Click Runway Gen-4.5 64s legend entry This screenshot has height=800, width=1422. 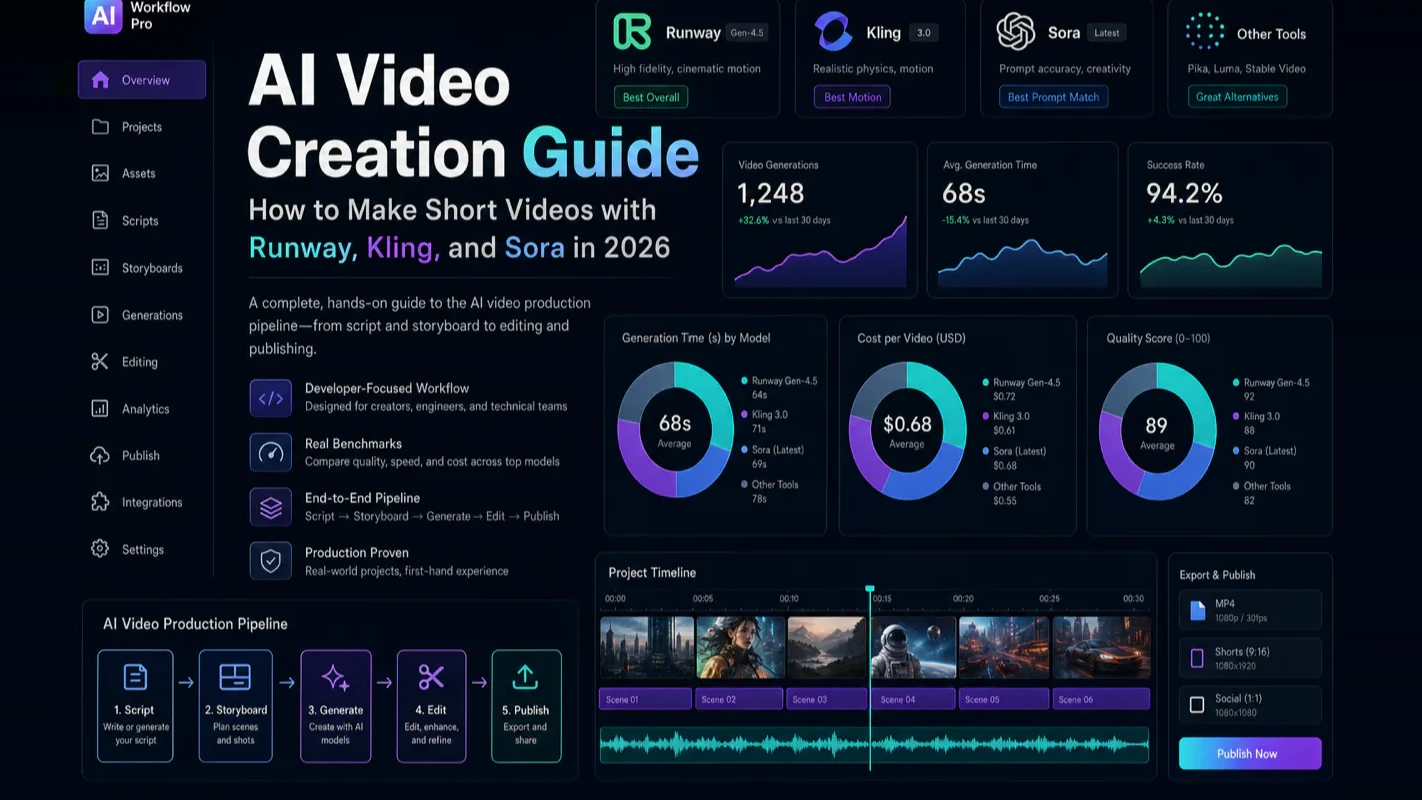(x=778, y=388)
